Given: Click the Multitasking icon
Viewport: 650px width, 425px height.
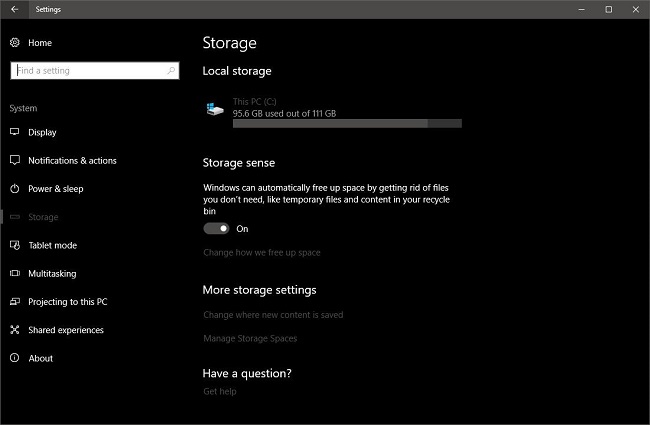Looking at the screenshot, I should pos(15,273).
